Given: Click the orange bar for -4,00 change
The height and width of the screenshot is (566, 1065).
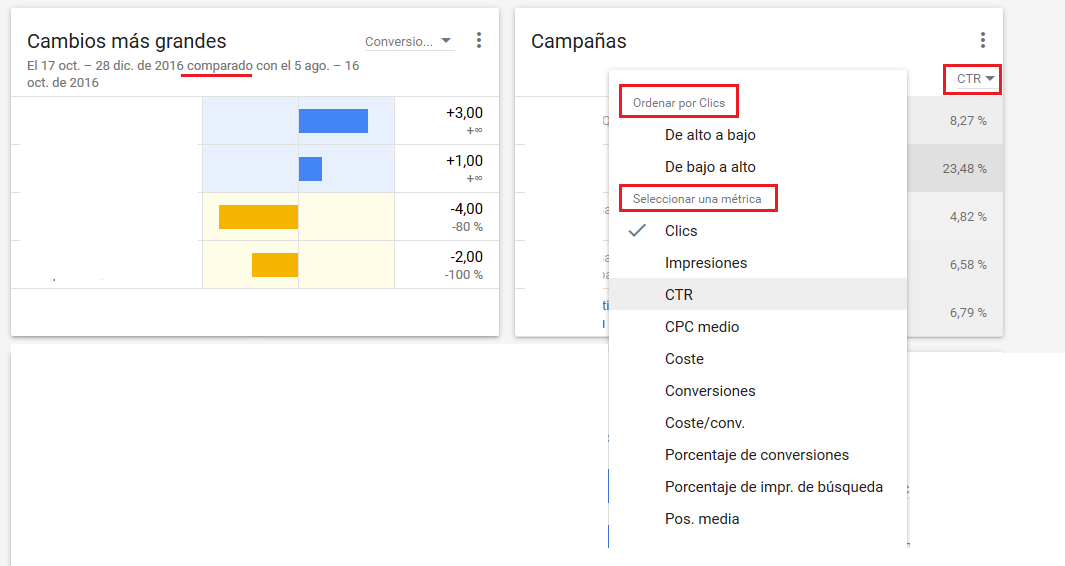Looking at the screenshot, I should click(x=258, y=217).
